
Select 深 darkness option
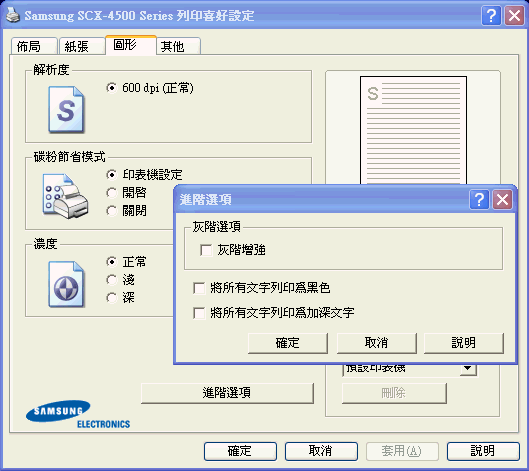(x=111, y=298)
